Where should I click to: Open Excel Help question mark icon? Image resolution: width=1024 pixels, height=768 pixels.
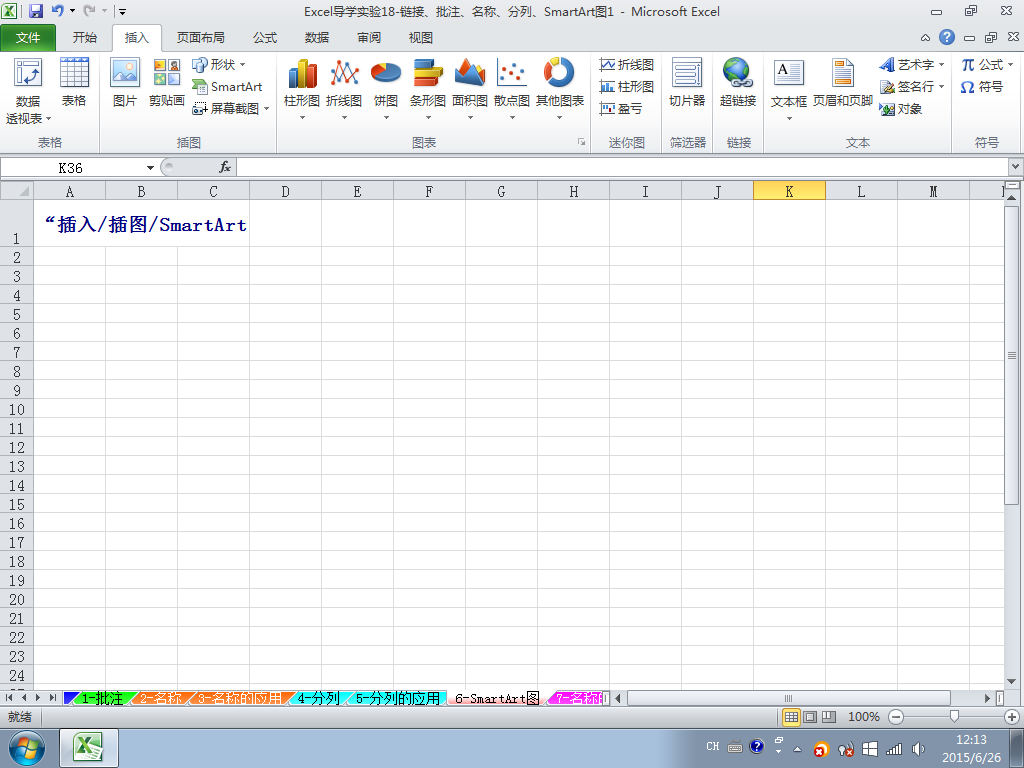[x=947, y=37]
